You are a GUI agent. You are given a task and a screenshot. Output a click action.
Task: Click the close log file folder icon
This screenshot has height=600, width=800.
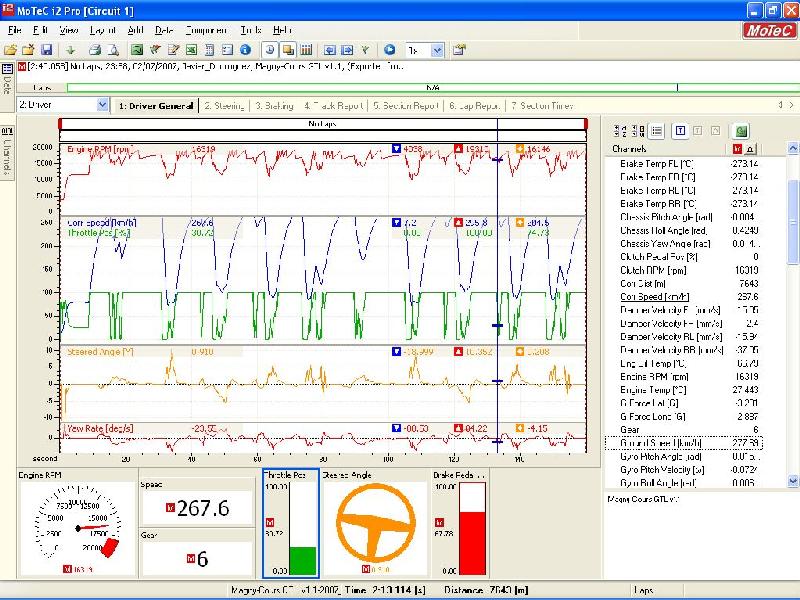28,49
